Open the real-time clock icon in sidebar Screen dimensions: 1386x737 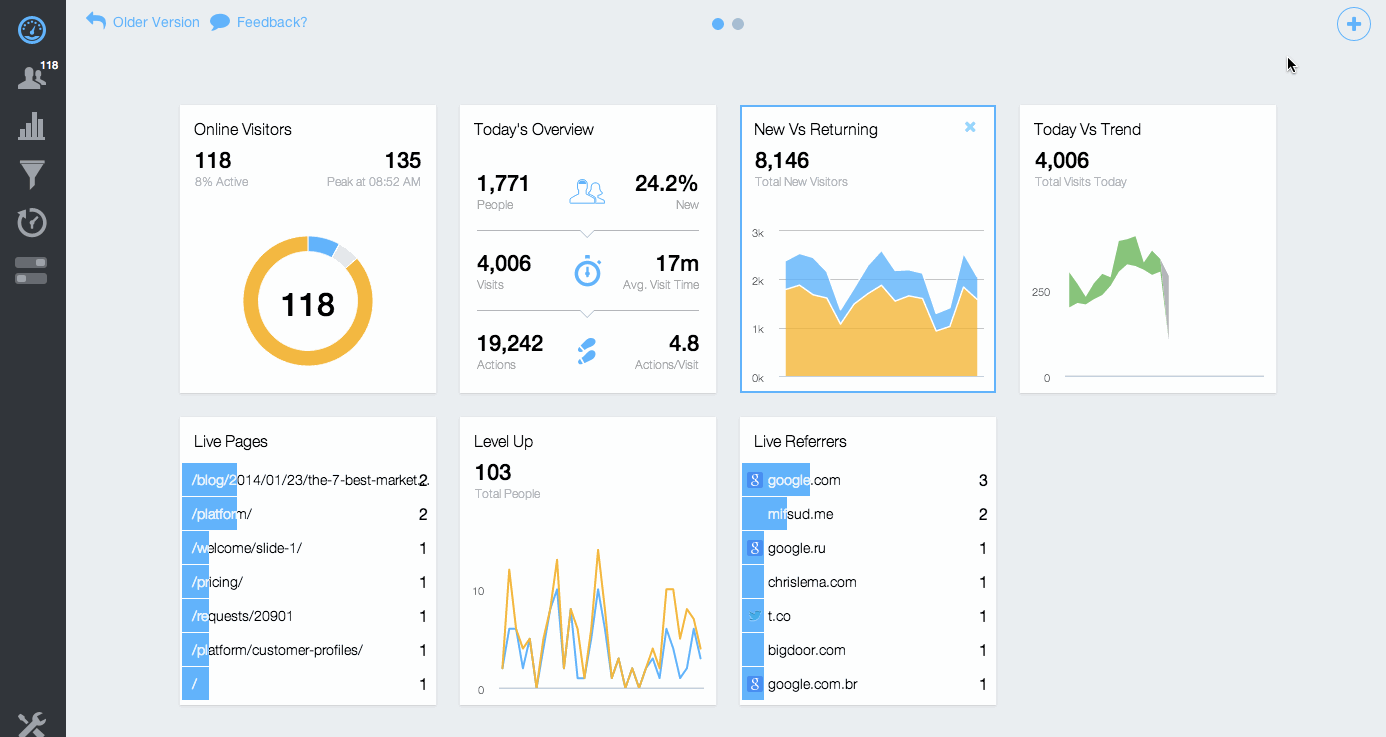[x=31, y=222]
